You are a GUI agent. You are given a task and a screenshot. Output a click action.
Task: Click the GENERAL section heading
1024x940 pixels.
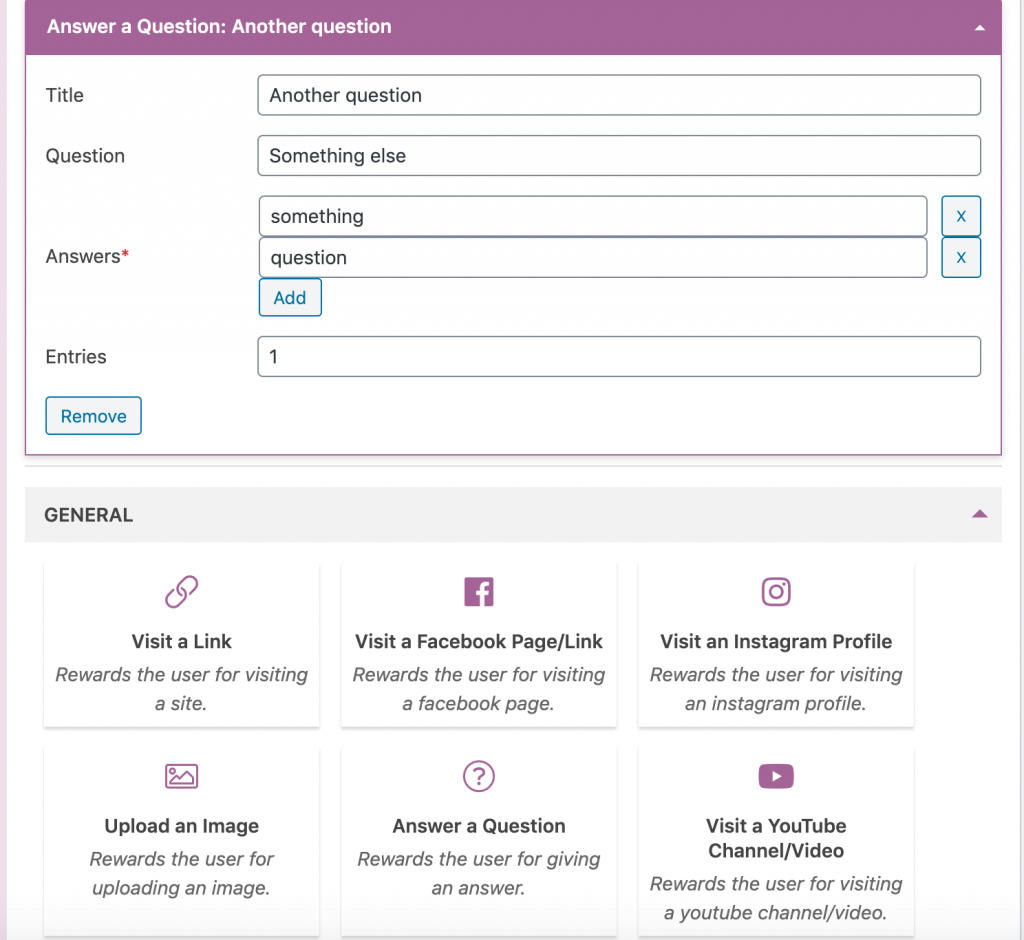pyautogui.click(x=89, y=515)
